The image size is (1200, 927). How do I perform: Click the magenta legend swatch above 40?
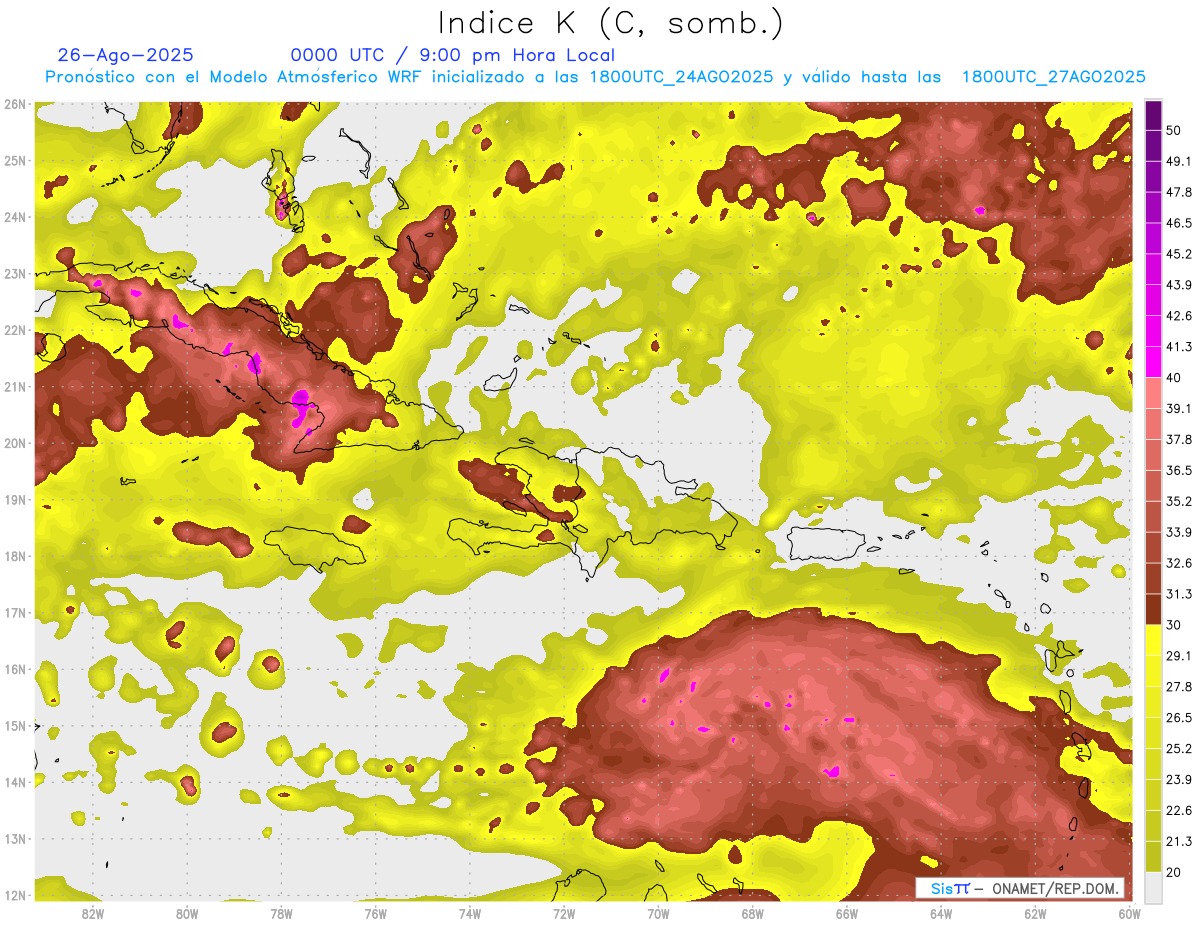click(x=1153, y=361)
